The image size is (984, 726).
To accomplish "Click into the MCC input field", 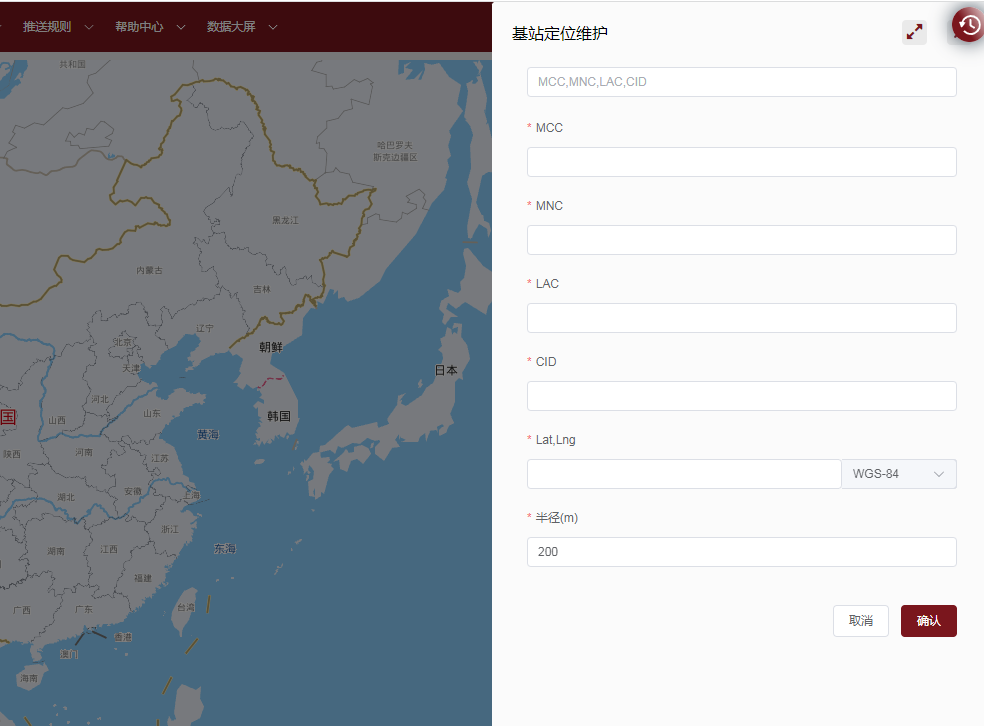I will coord(741,162).
